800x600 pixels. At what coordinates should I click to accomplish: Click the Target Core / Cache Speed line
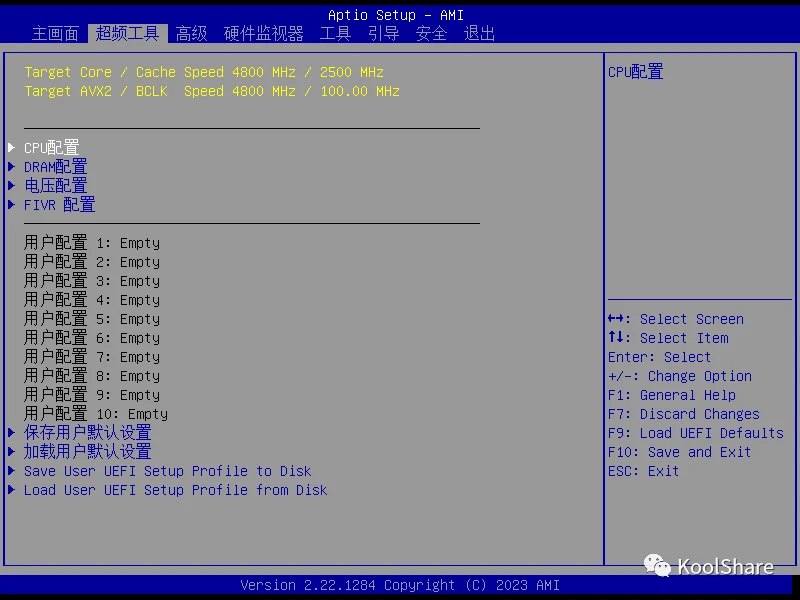click(204, 72)
